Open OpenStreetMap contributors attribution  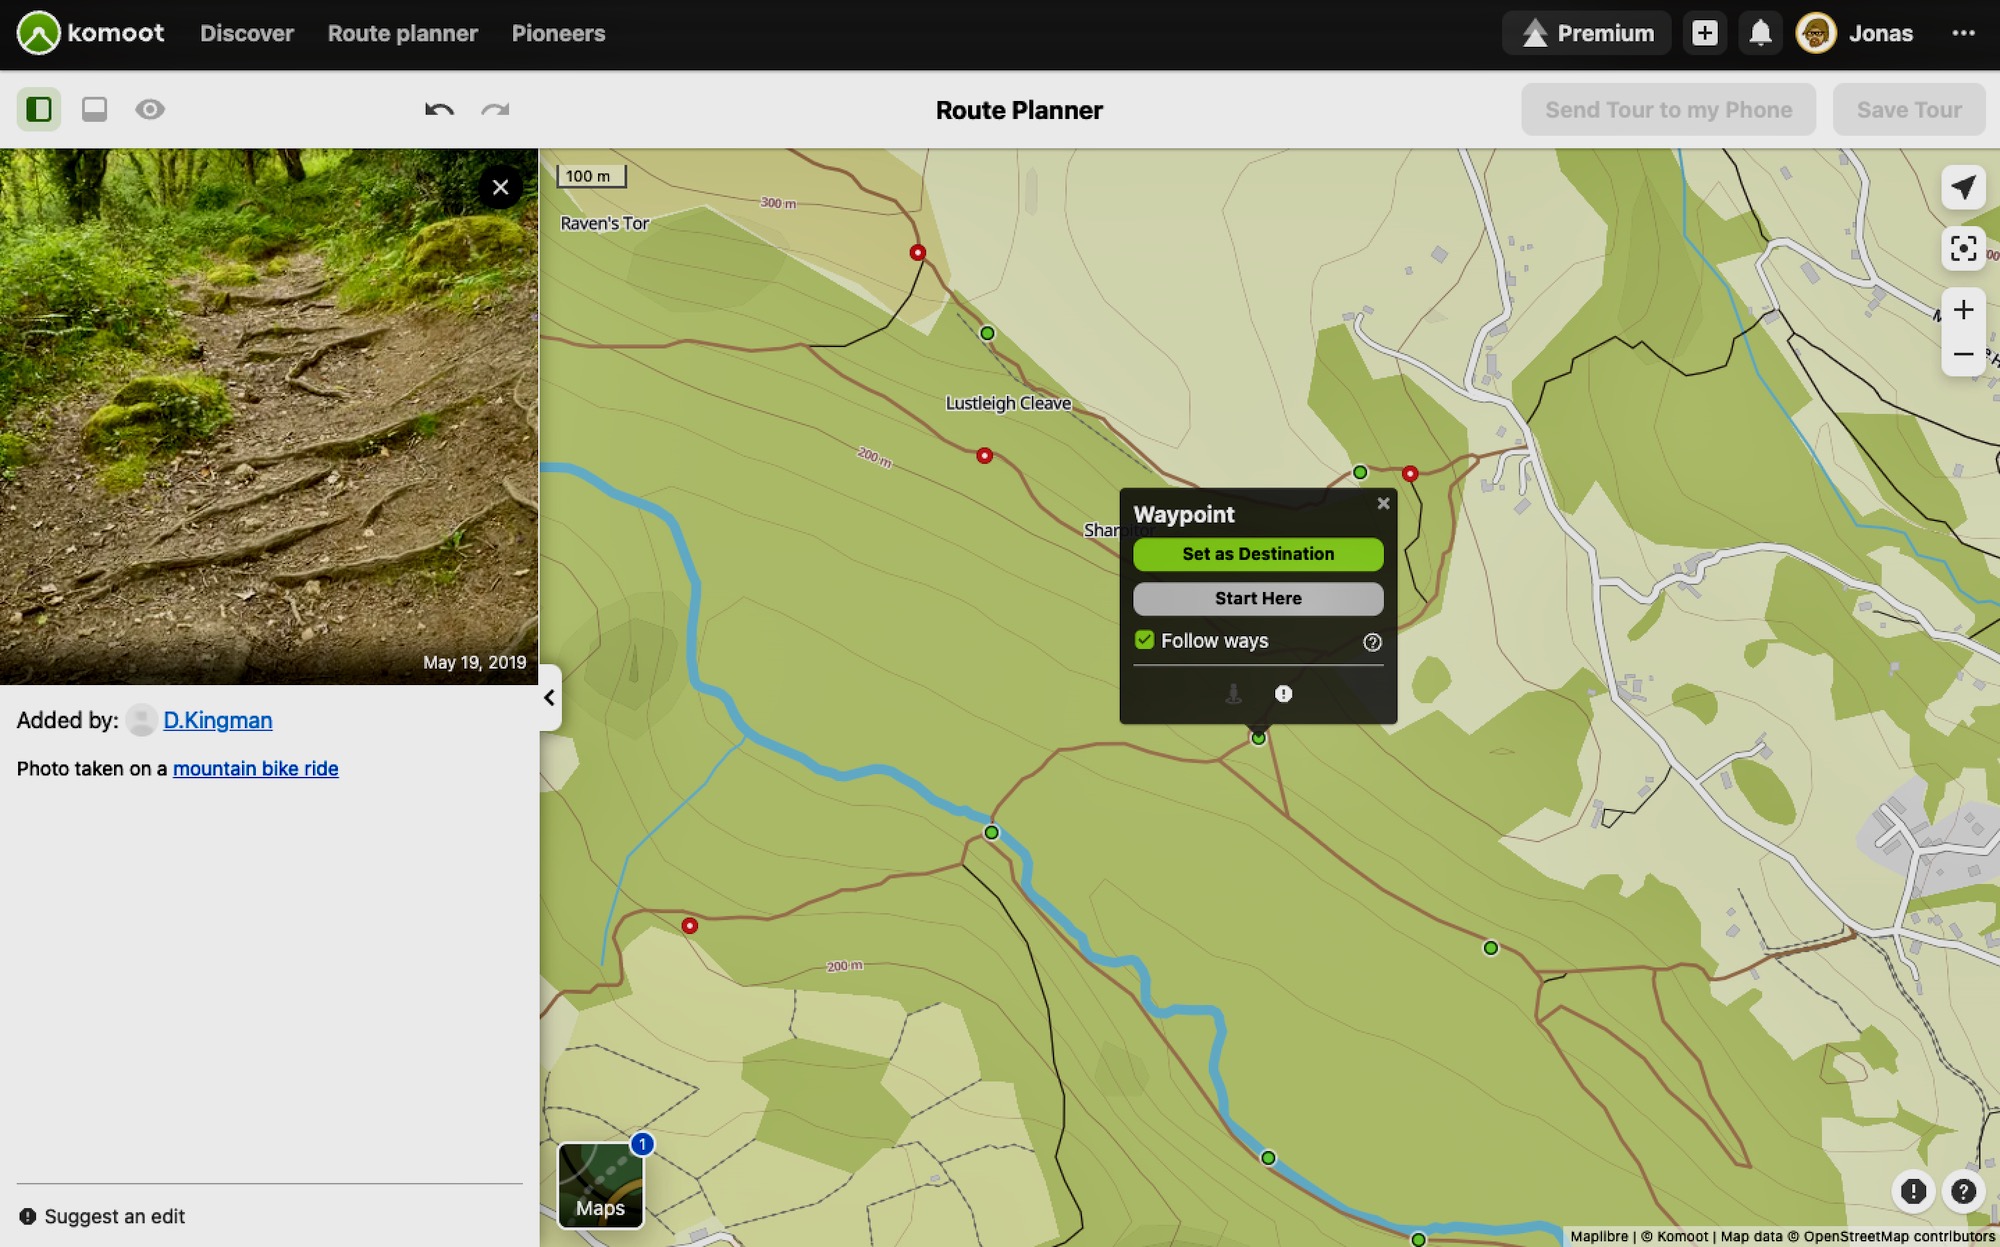pyautogui.click(x=1899, y=1237)
